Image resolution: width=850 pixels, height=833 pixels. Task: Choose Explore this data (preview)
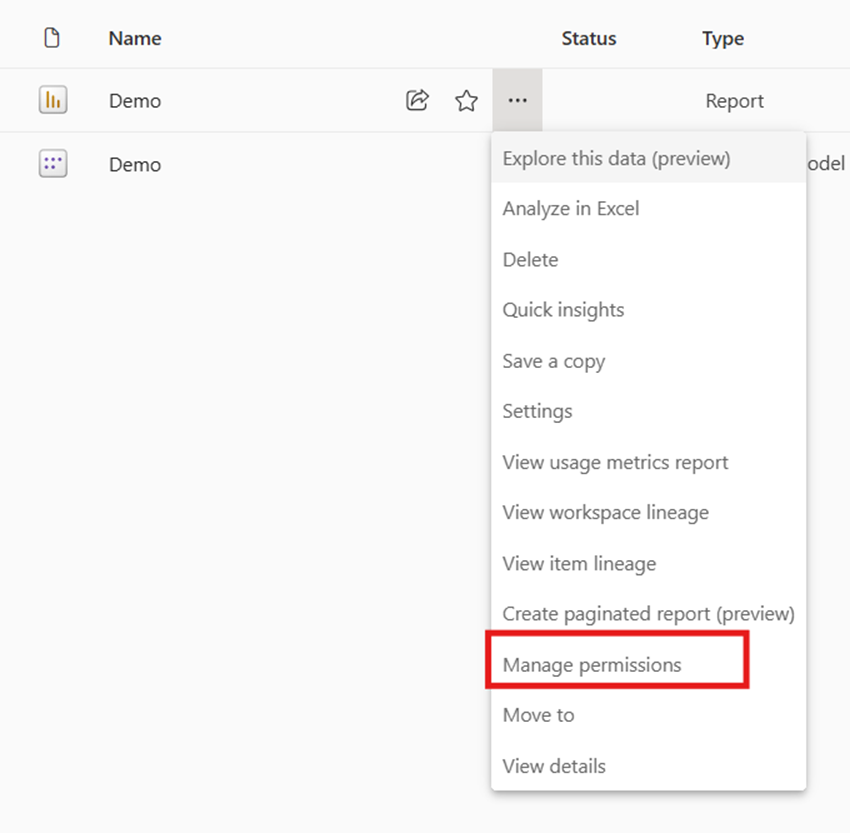[648, 158]
